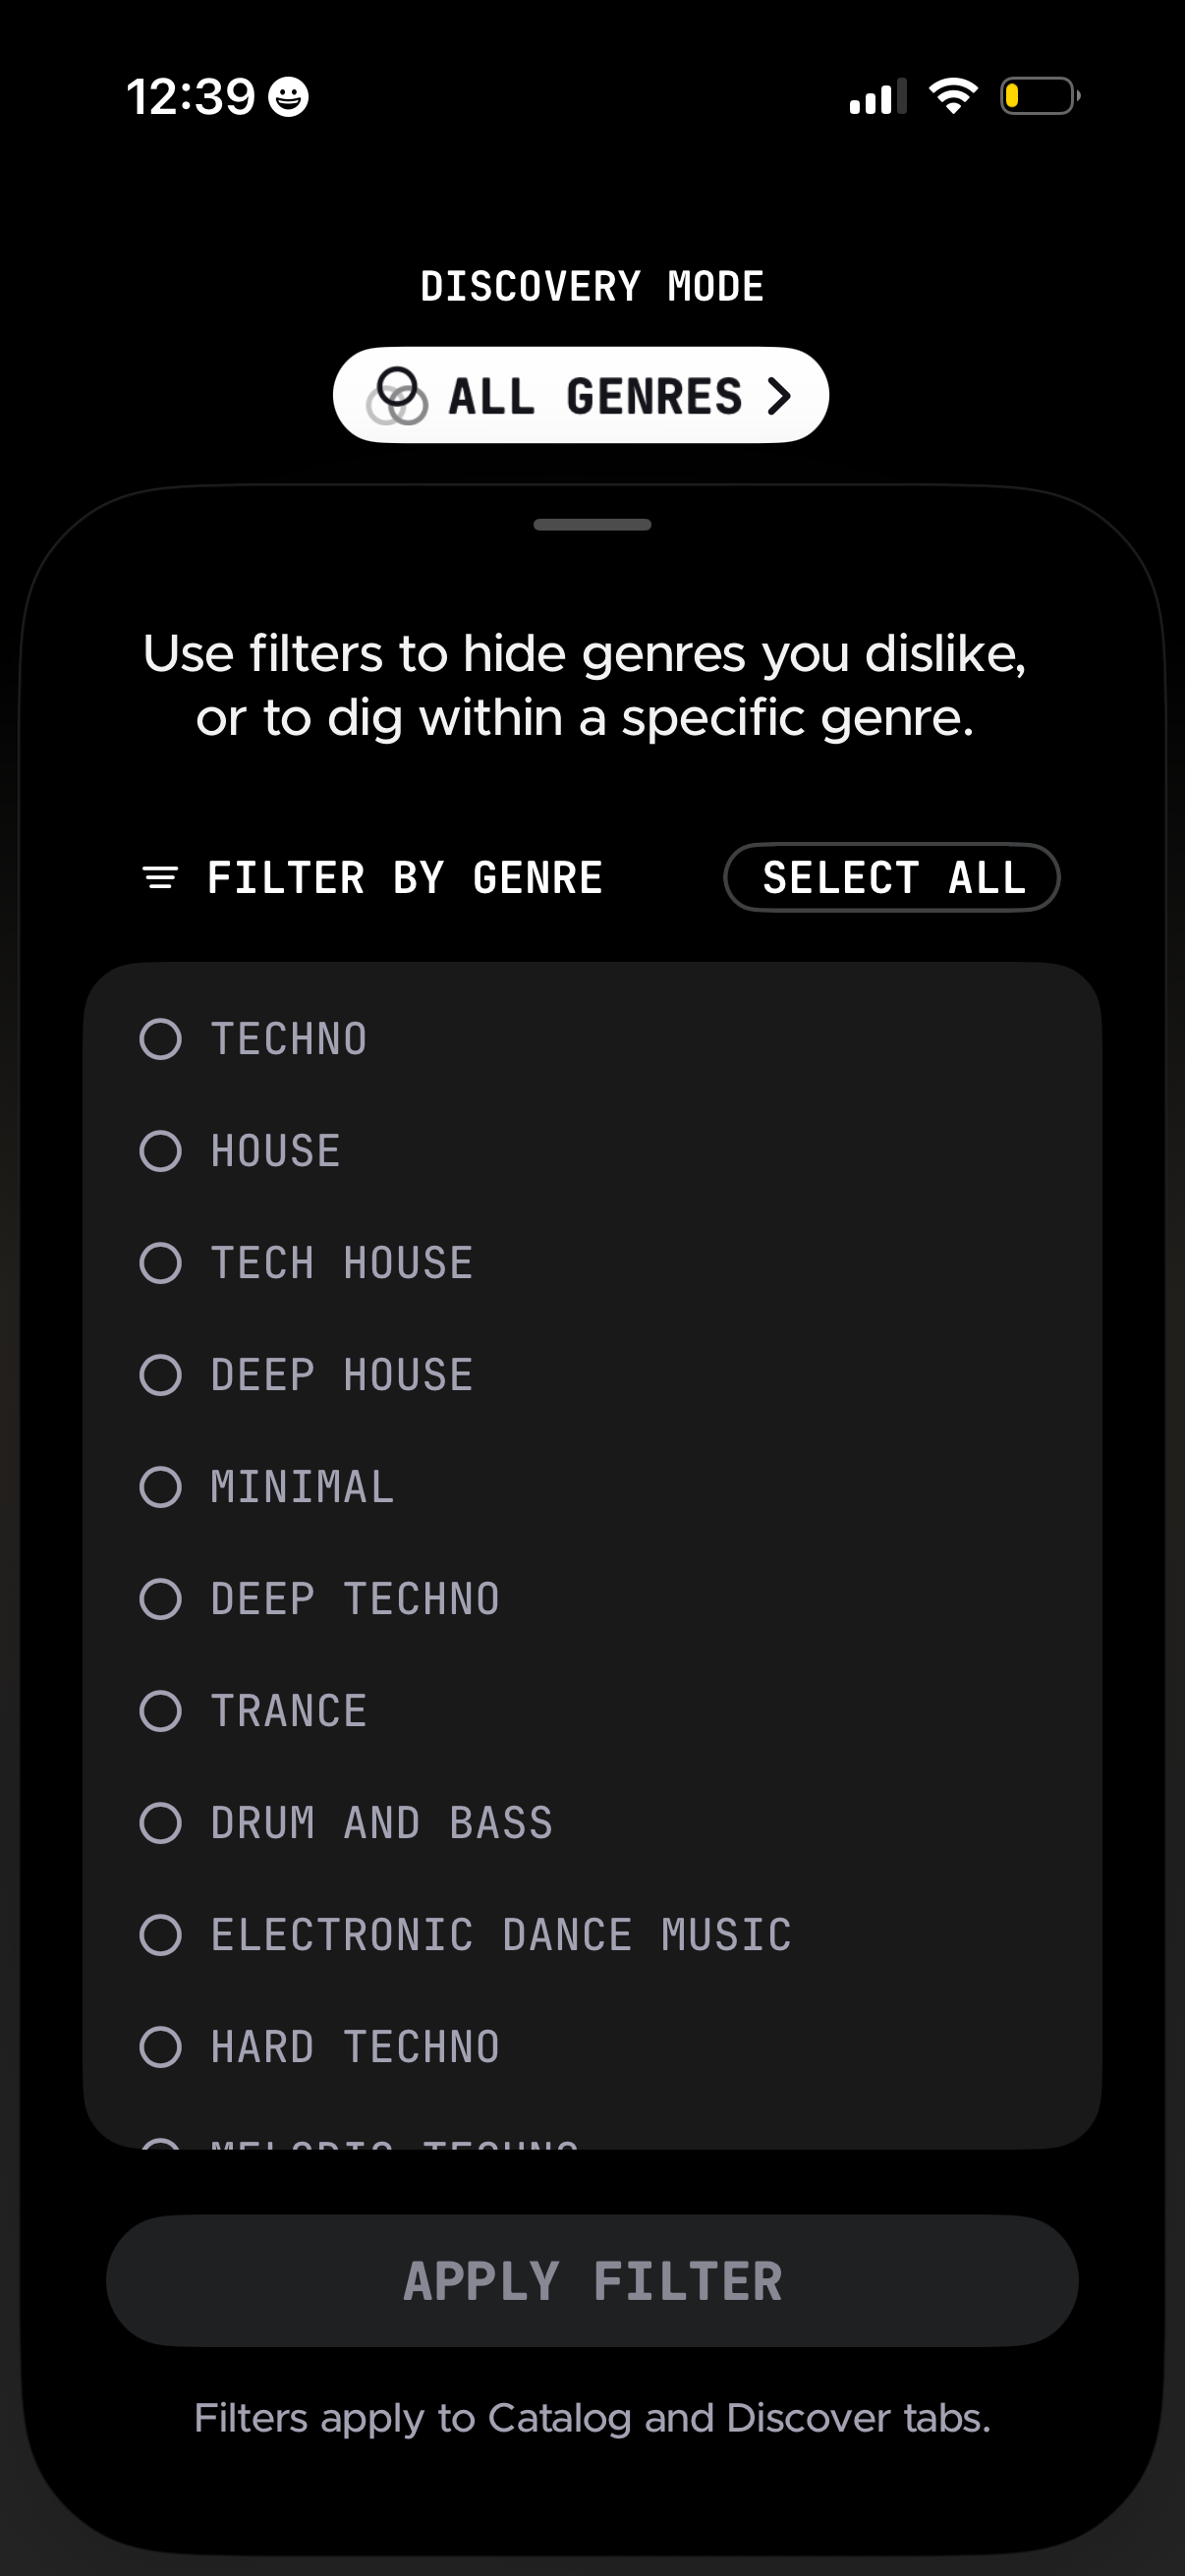Select the DEEP HOUSE genre

tap(161, 1374)
